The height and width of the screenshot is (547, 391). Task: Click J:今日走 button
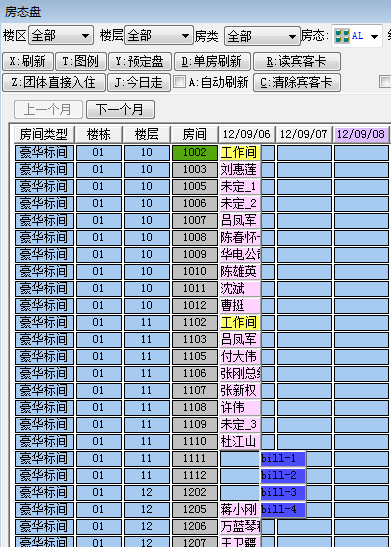point(139,82)
